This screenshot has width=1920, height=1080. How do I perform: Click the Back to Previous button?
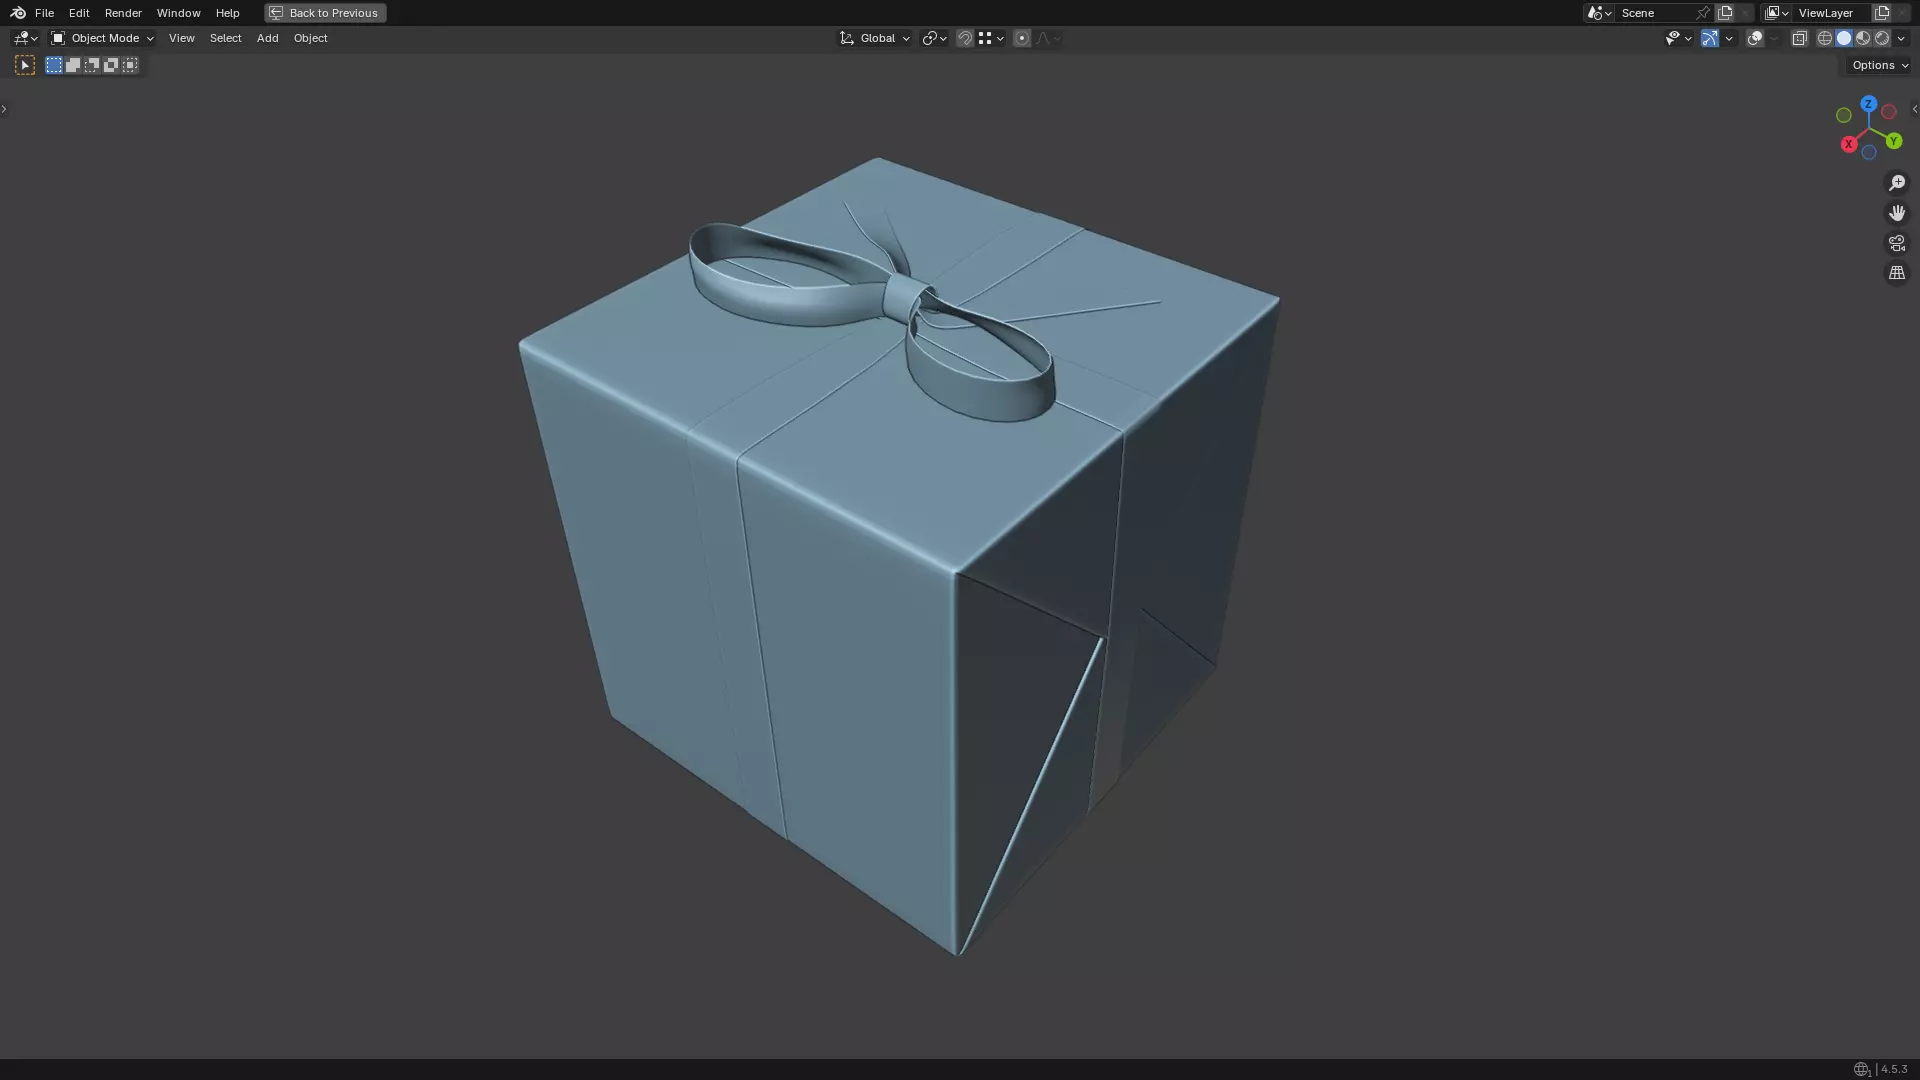tap(325, 13)
